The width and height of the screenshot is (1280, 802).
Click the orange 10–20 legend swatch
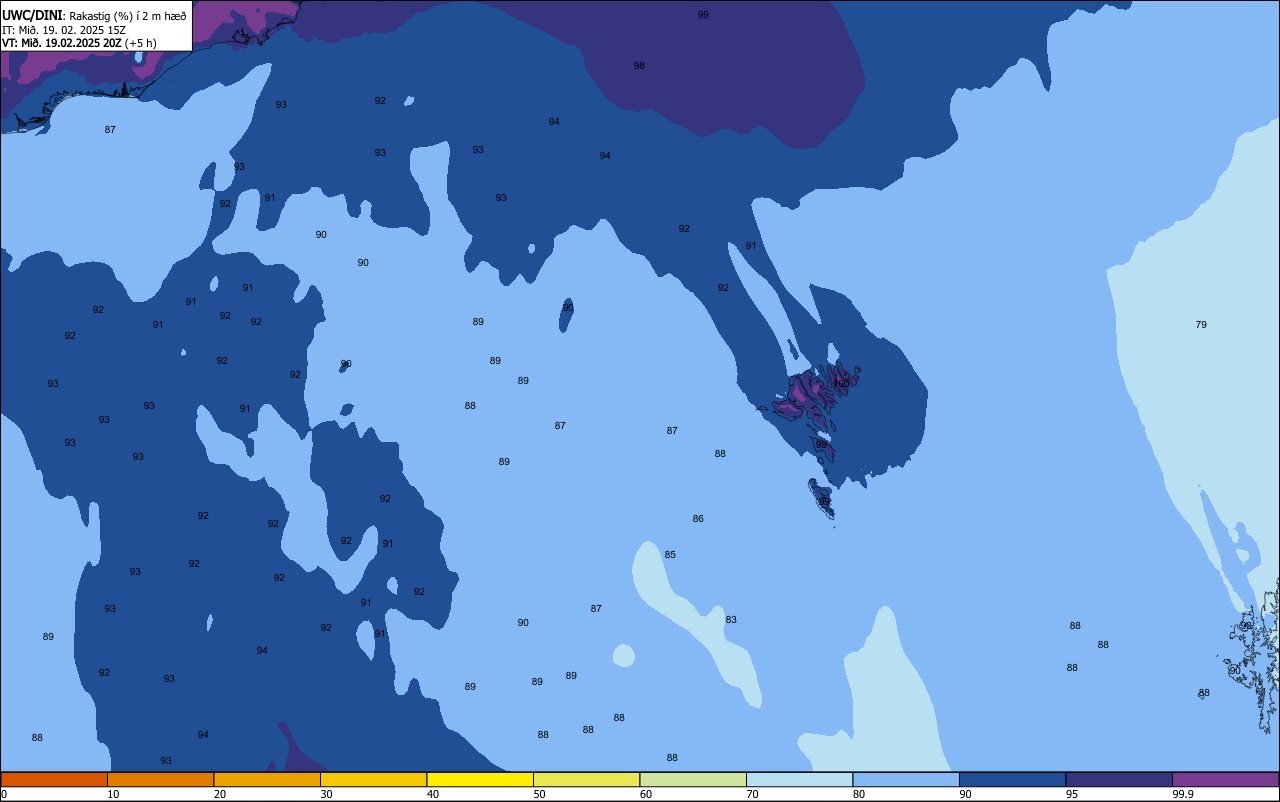coord(160,779)
